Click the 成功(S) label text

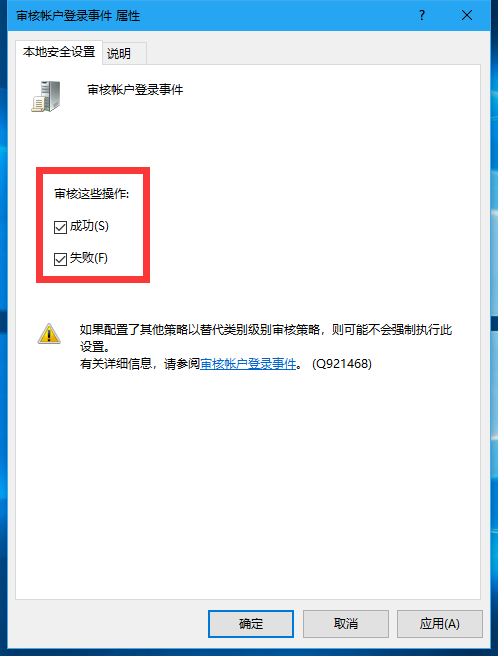pyautogui.click(x=89, y=226)
